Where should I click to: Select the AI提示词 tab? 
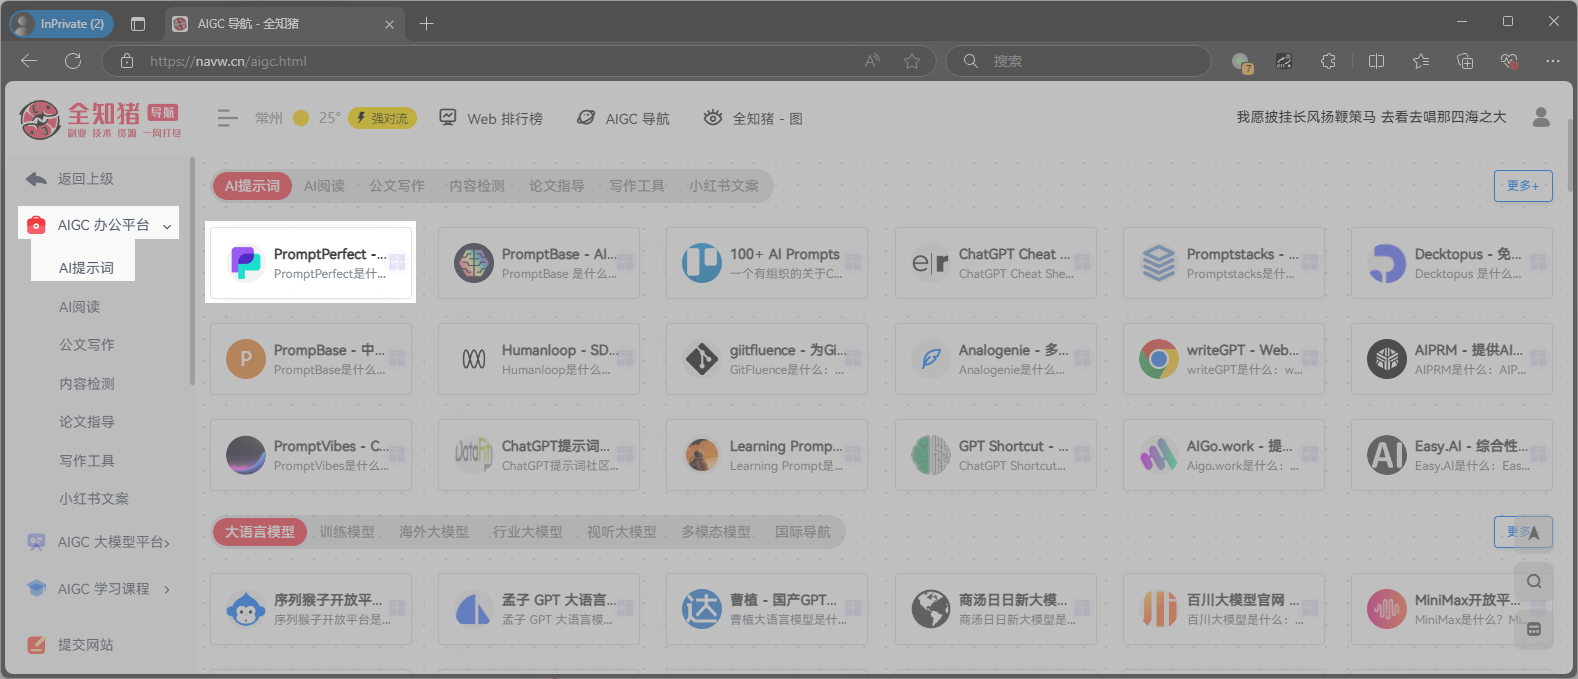(x=252, y=186)
